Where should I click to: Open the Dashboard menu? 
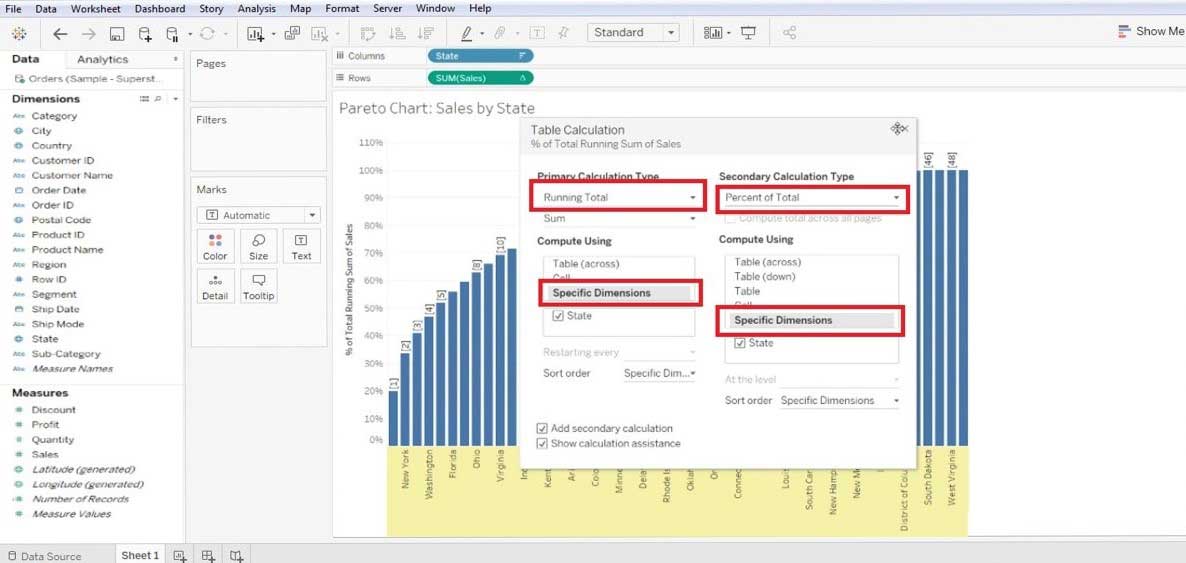pos(160,8)
